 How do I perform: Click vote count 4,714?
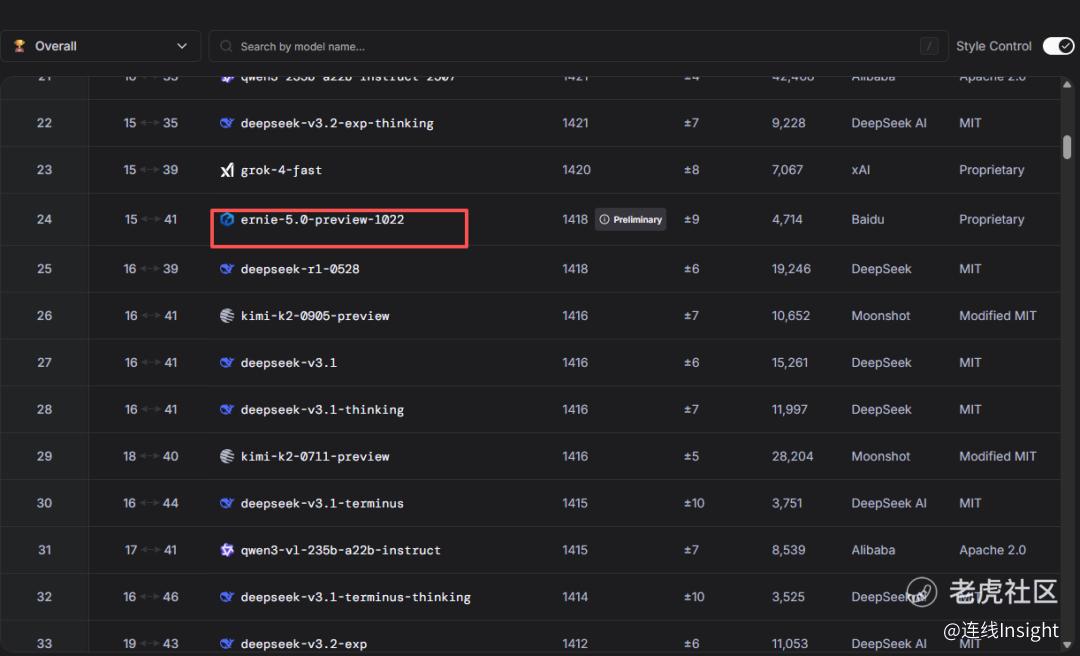tap(787, 219)
